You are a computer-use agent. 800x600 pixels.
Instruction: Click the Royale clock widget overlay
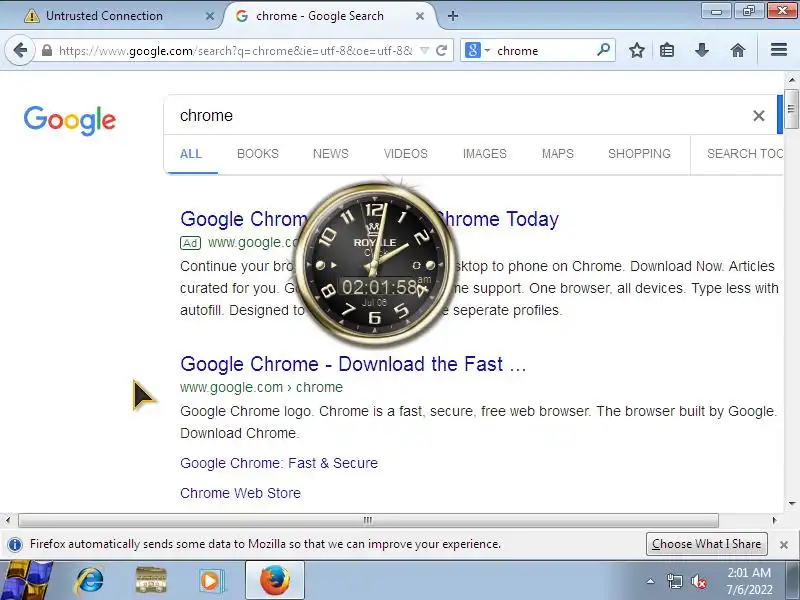(374, 265)
